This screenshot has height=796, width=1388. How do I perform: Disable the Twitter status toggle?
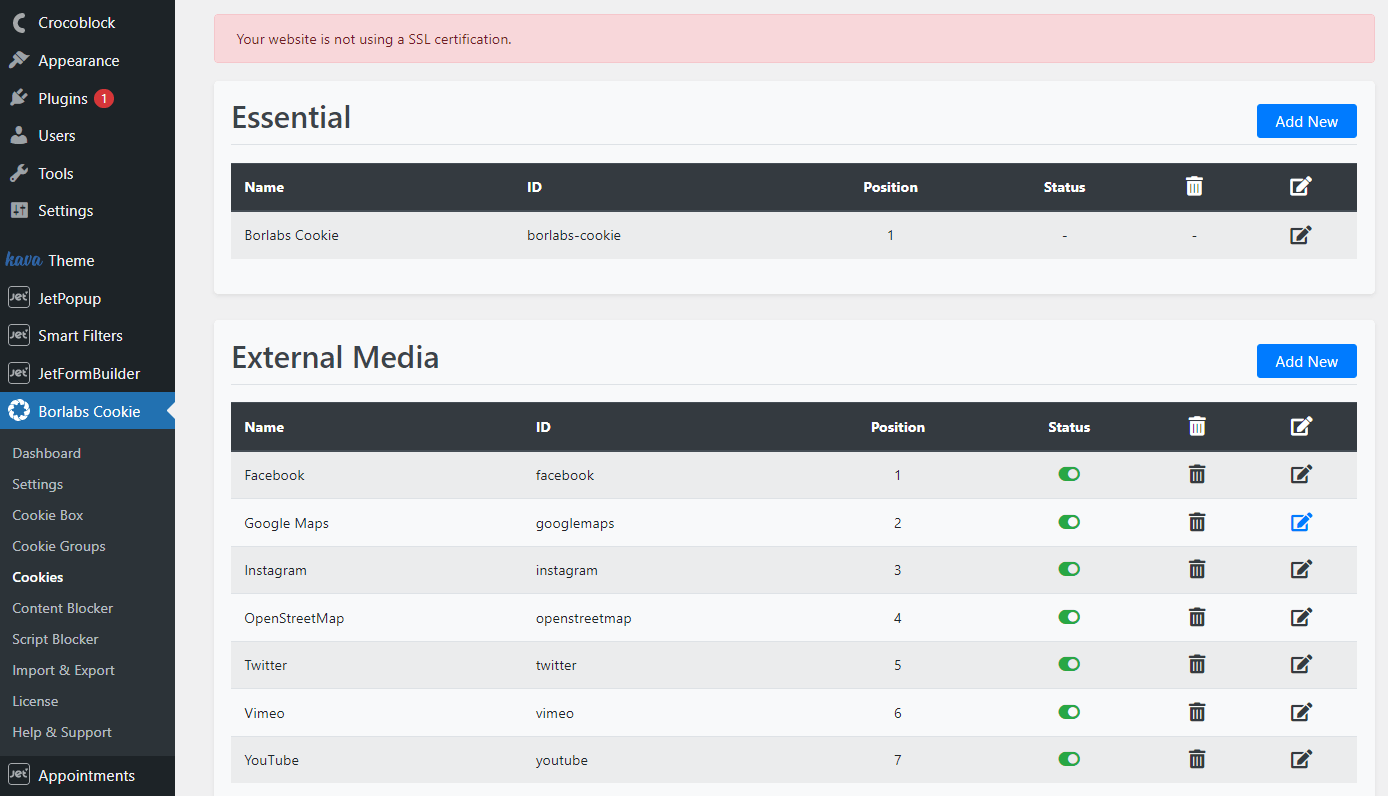click(1069, 664)
